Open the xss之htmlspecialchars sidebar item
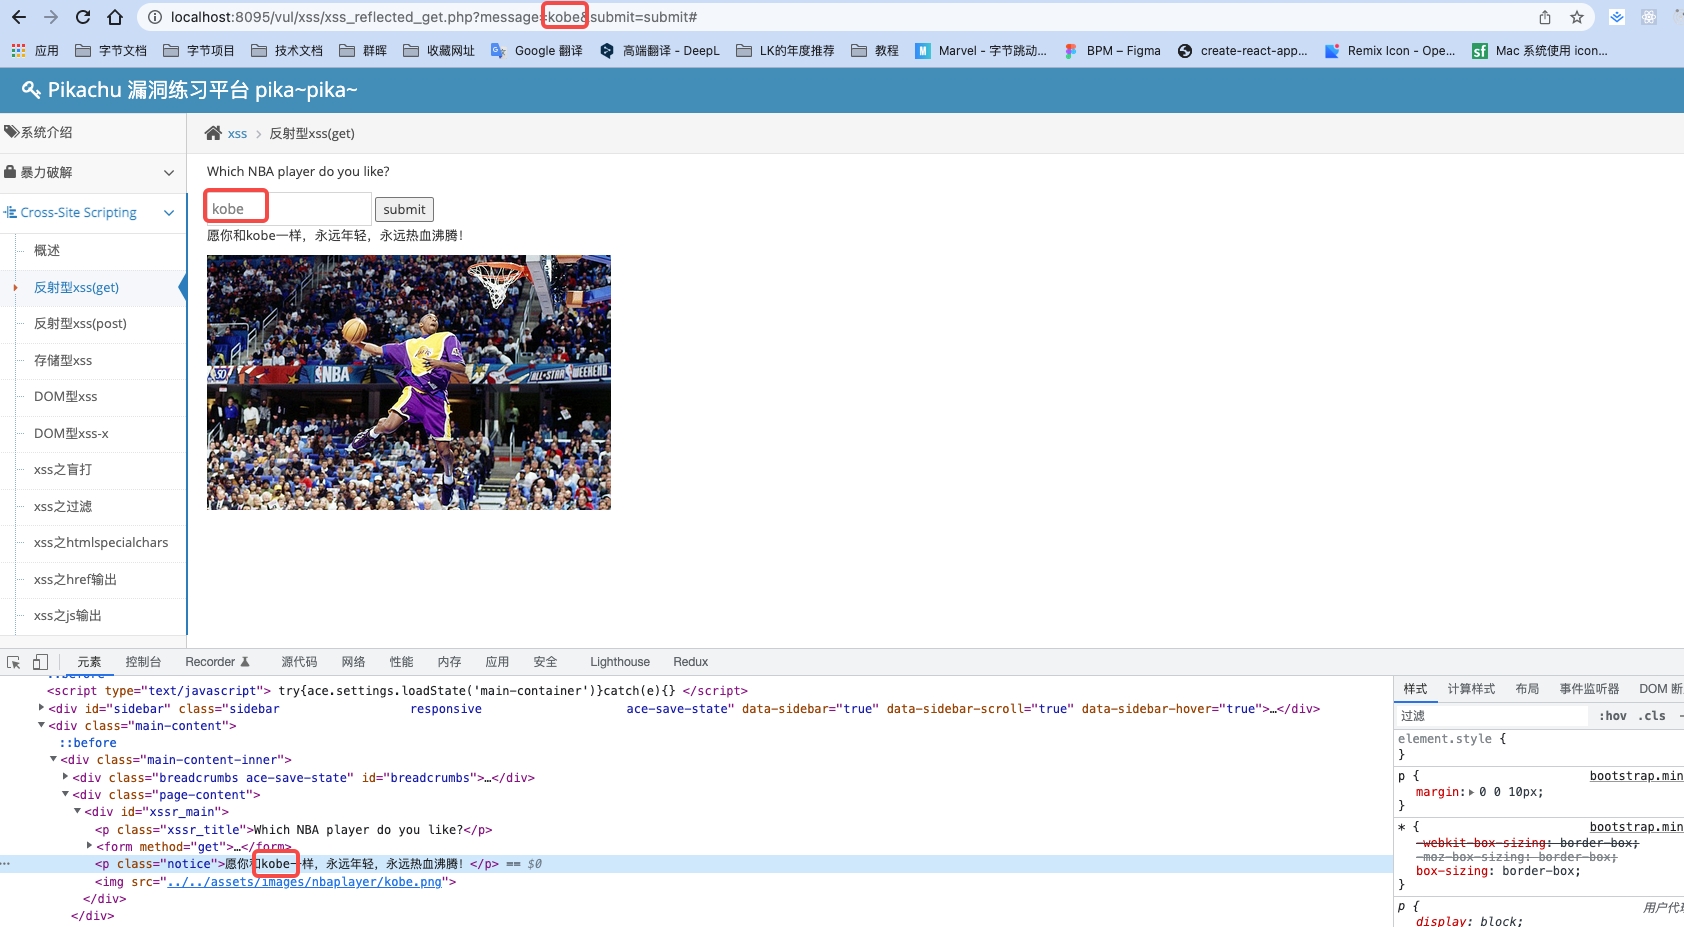The height and width of the screenshot is (927, 1684). tap(101, 543)
